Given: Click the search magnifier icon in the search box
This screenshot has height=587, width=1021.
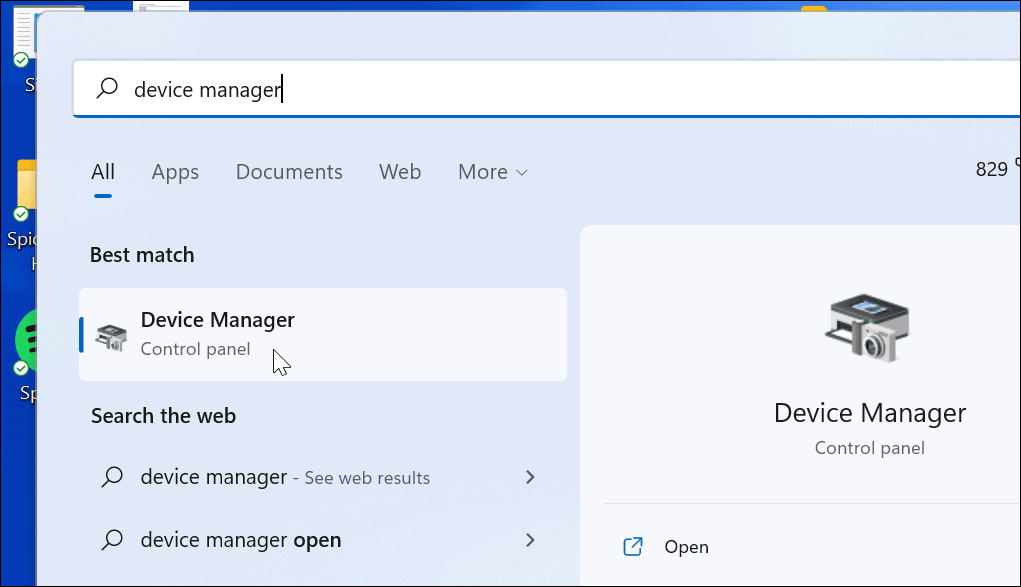Looking at the screenshot, I should pyautogui.click(x=106, y=88).
